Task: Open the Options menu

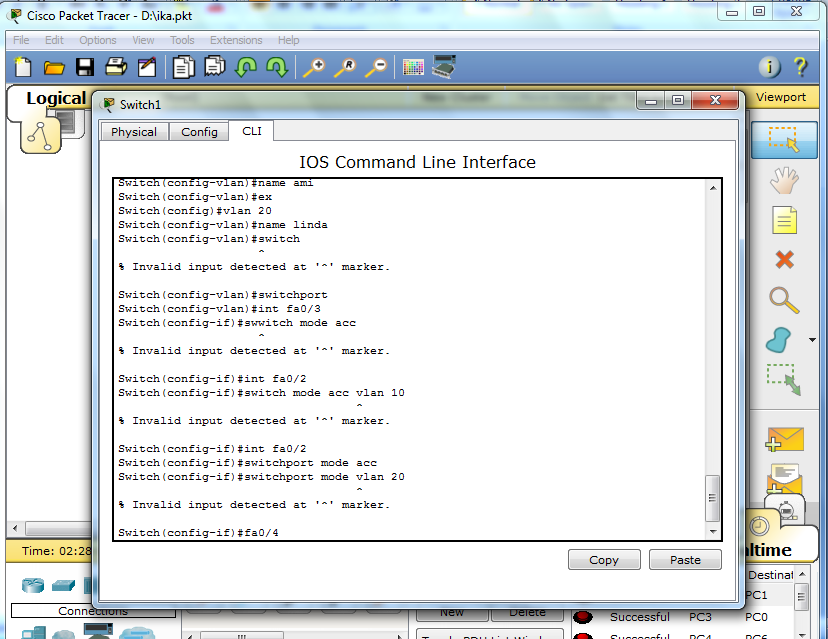Action: 98,40
